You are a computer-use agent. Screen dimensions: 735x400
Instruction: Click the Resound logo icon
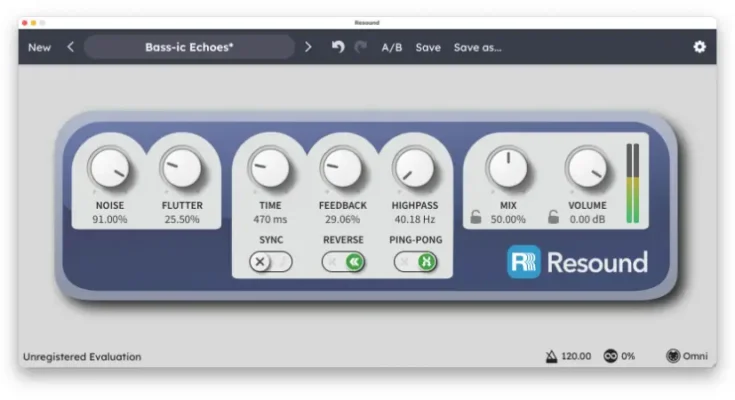[x=524, y=262]
